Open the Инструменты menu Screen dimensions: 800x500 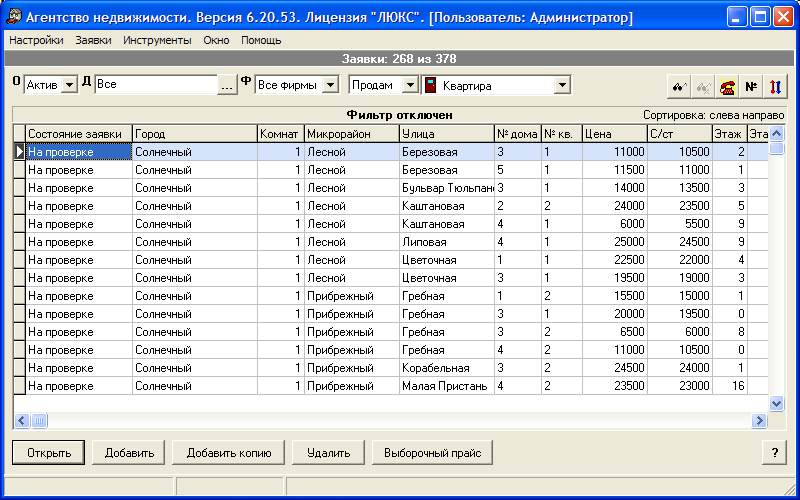(157, 40)
